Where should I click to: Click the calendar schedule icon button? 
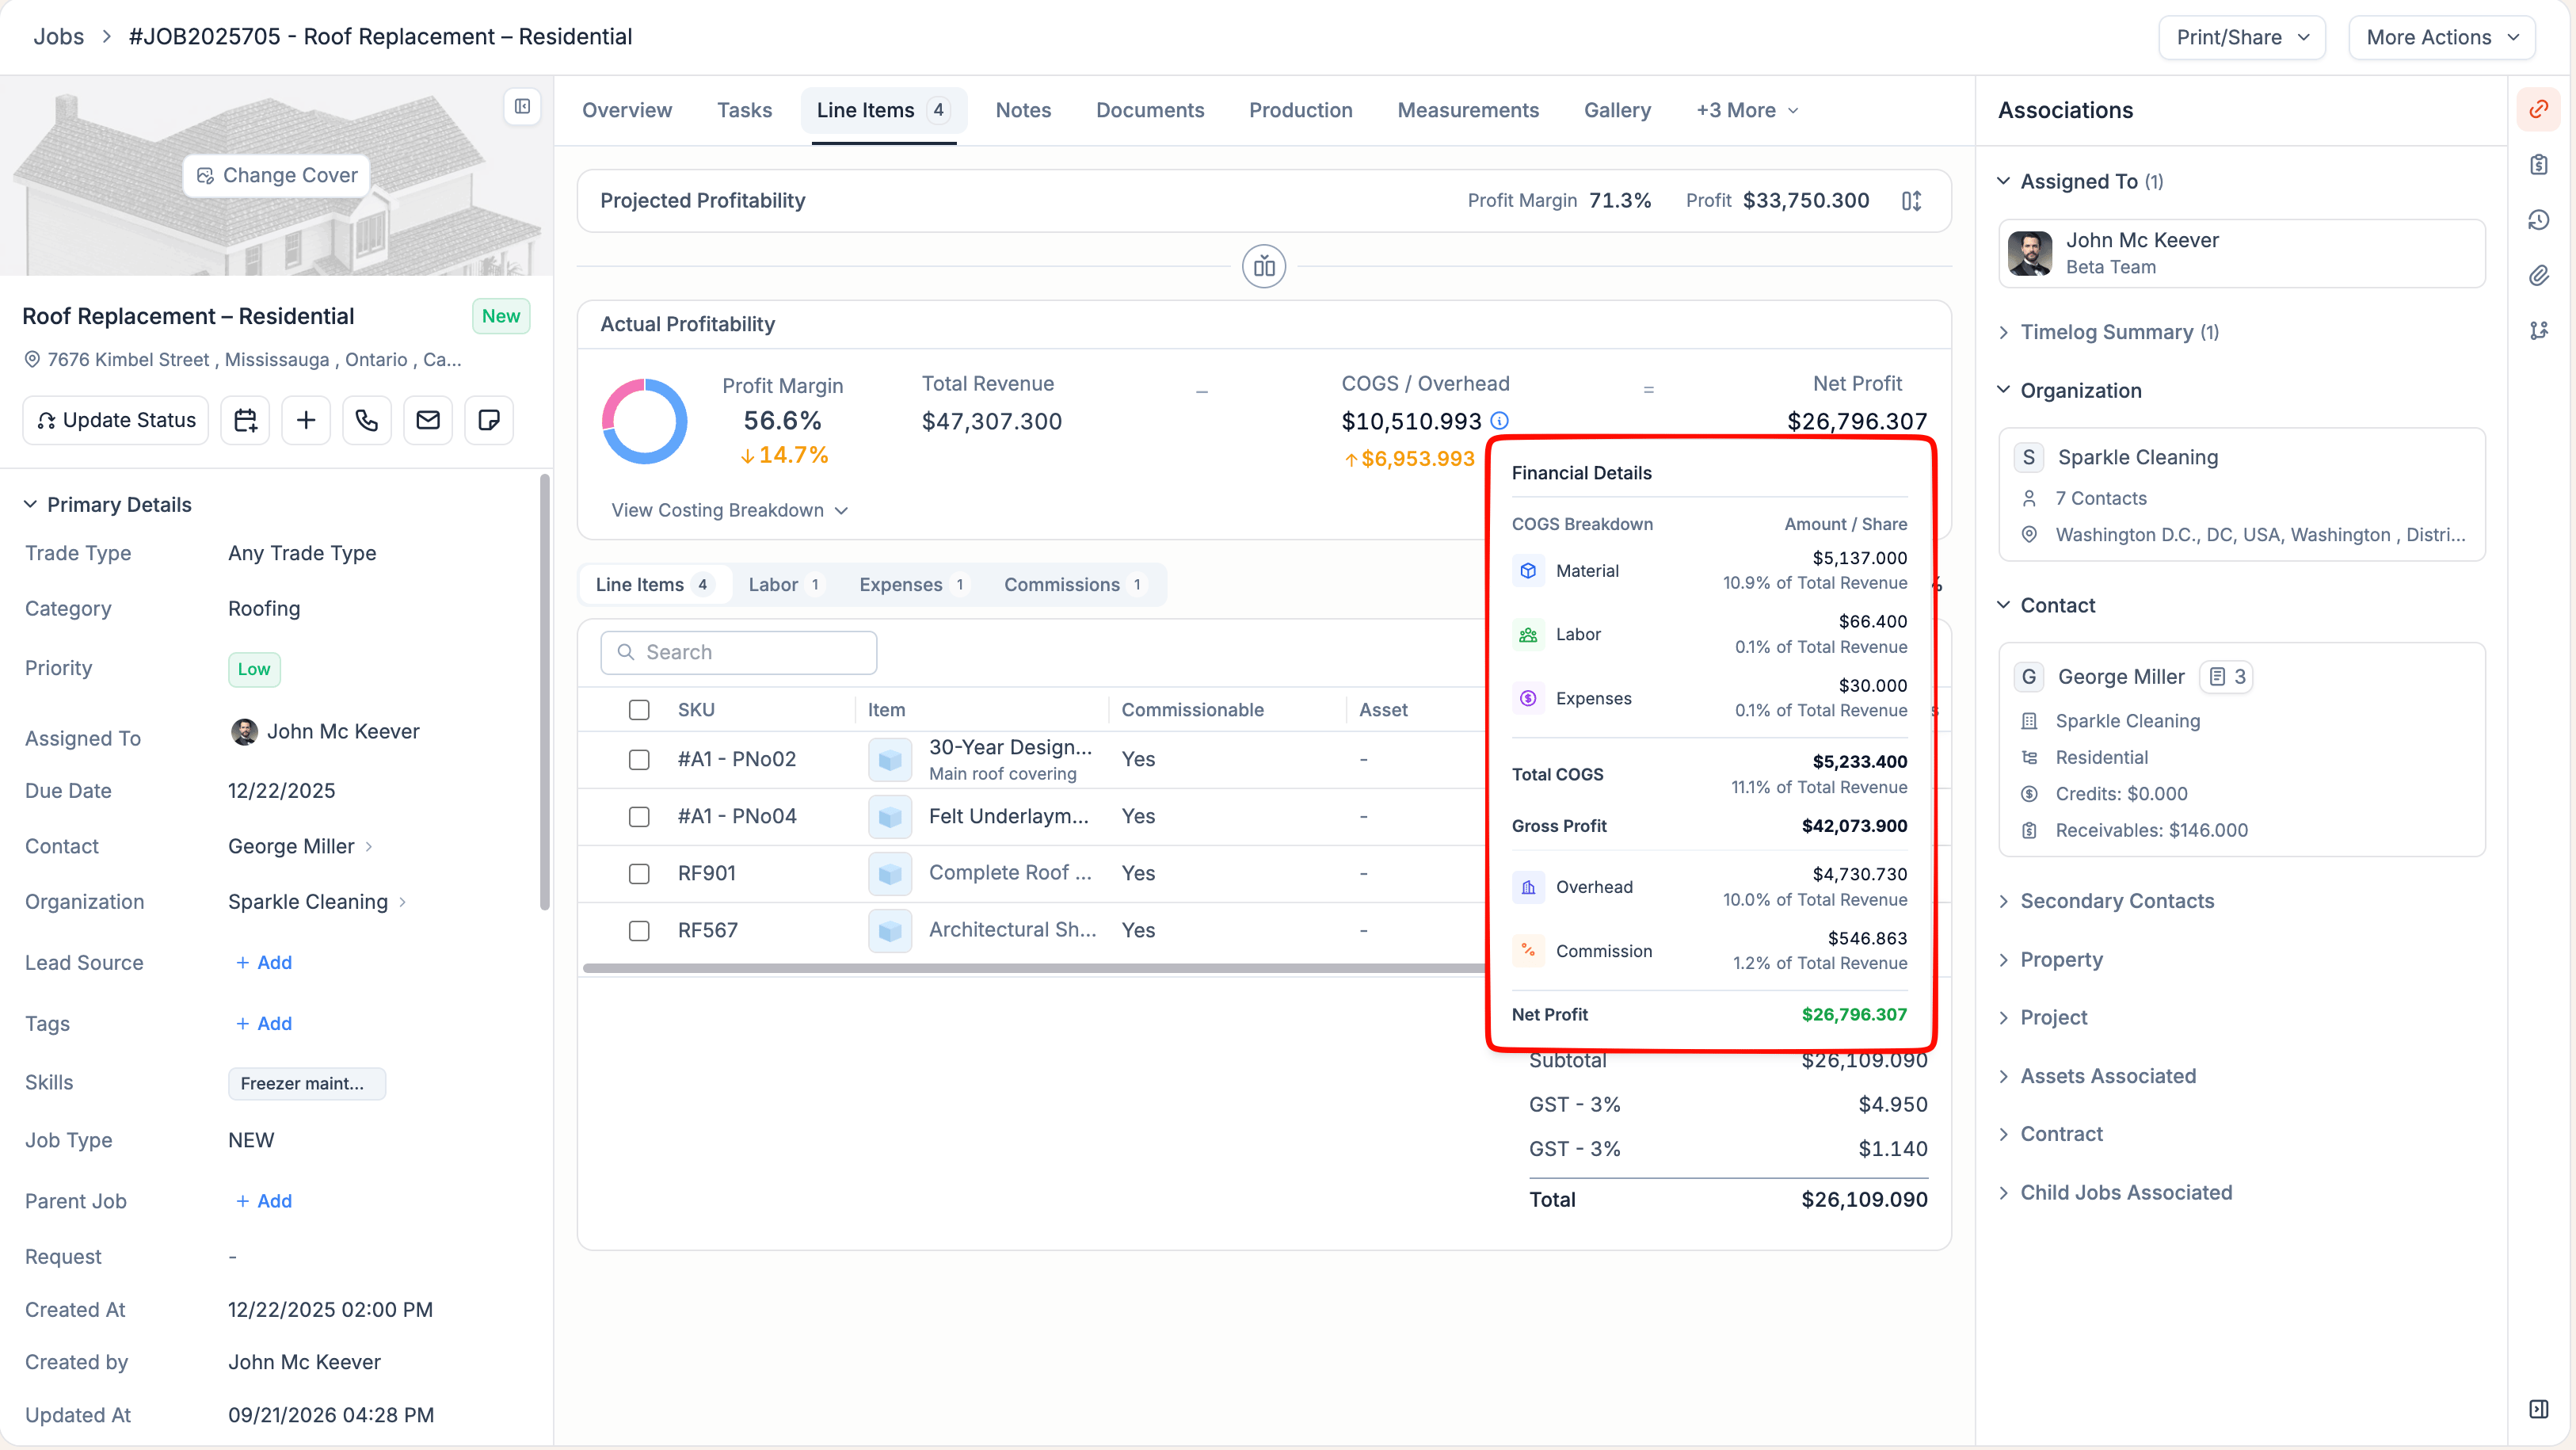(x=245, y=420)
